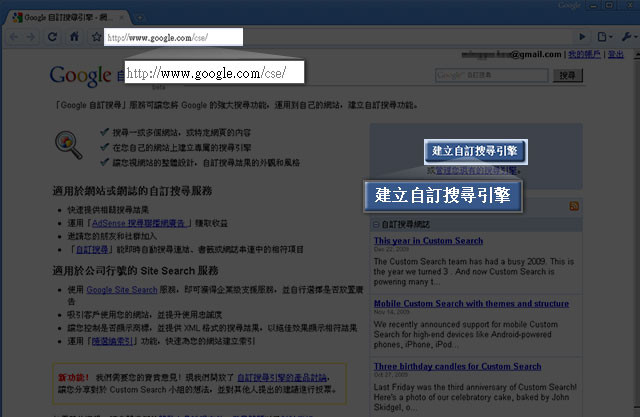Open 'Mobile Custom Search with themes and structure'
This screenshot has width=640, height=417.
471,304
